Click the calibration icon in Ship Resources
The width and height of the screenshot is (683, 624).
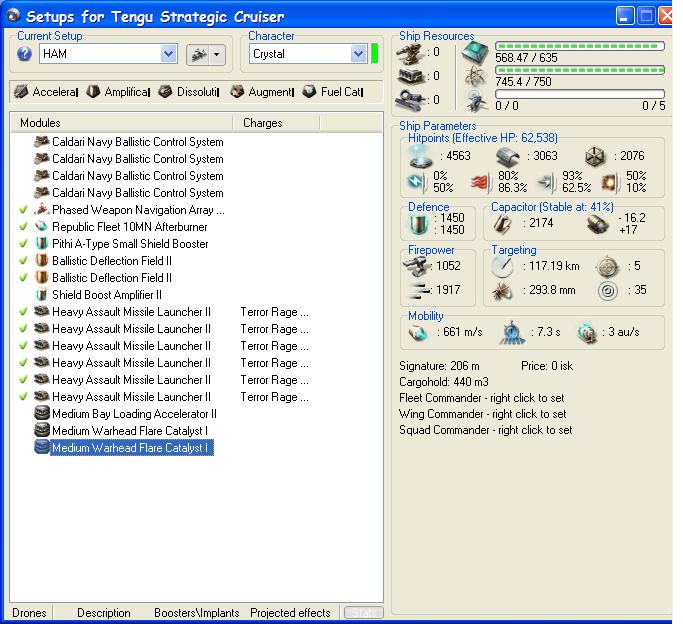409,100
